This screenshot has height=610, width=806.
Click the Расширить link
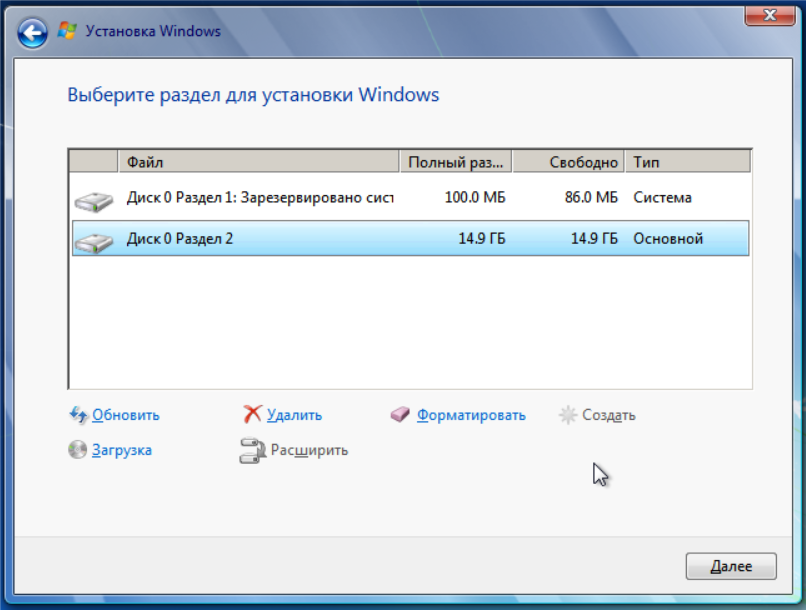tap(309, 450)
